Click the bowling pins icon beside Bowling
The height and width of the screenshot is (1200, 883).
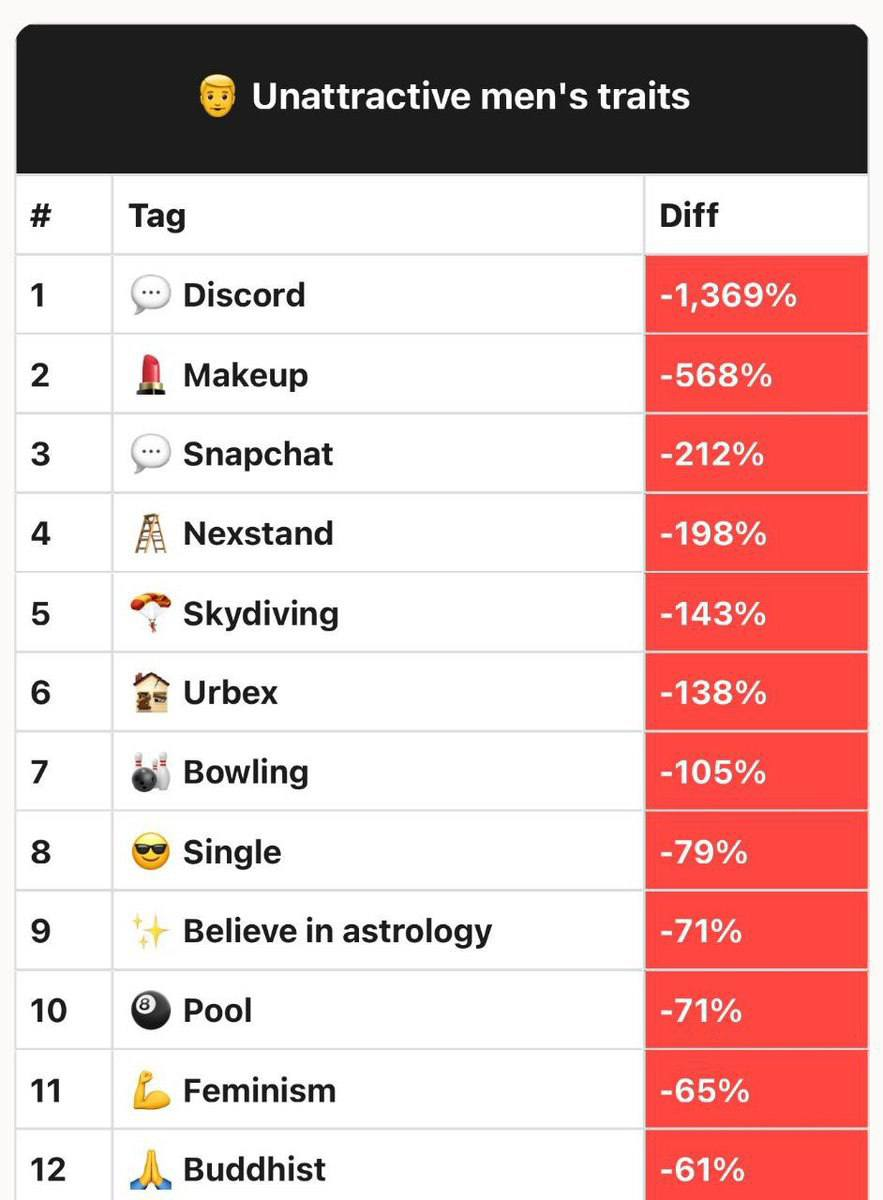click(x=151, y=772)
